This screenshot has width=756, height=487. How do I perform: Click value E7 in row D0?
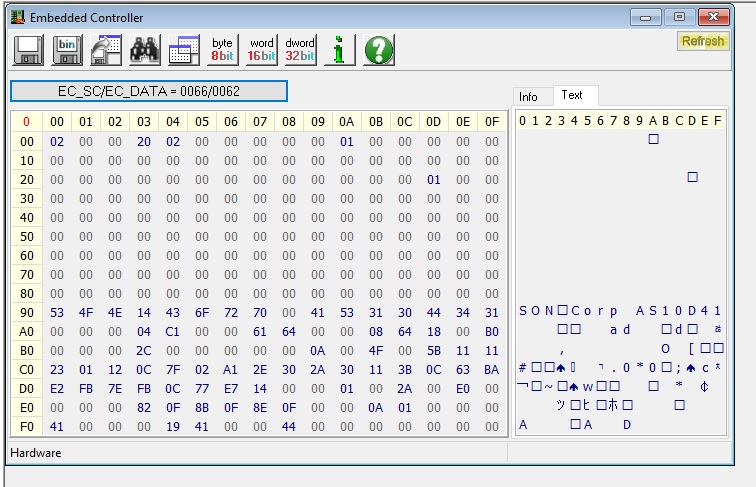231,389
